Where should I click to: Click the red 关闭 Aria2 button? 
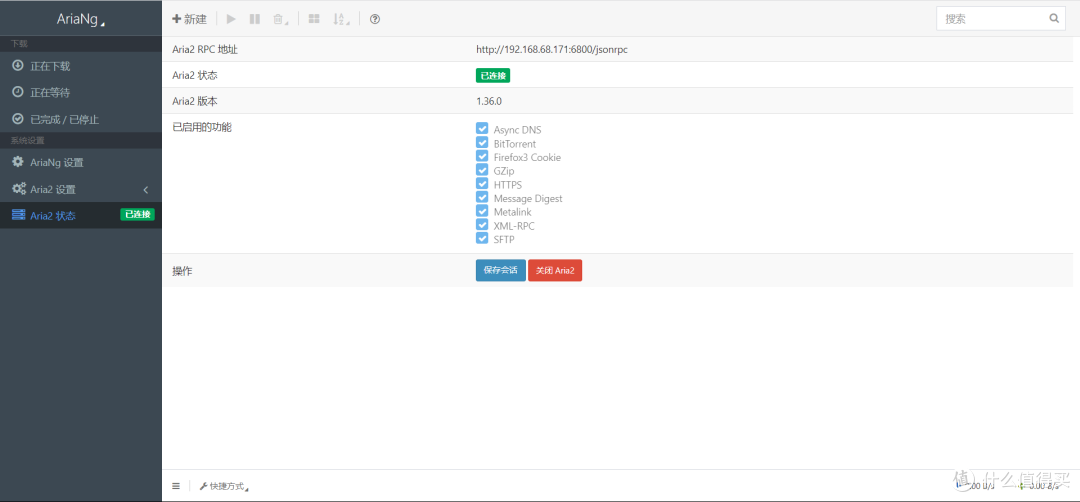(x=555, y=270)
